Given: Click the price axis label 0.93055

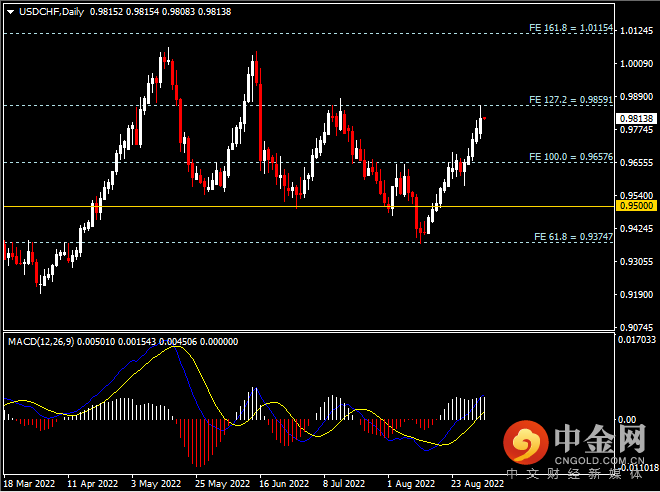Looking at the screenshot, I should 636,261.
